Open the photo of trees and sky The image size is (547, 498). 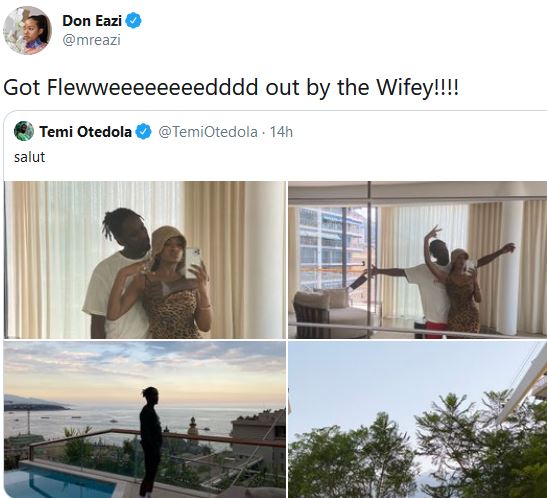click(417, 420)
